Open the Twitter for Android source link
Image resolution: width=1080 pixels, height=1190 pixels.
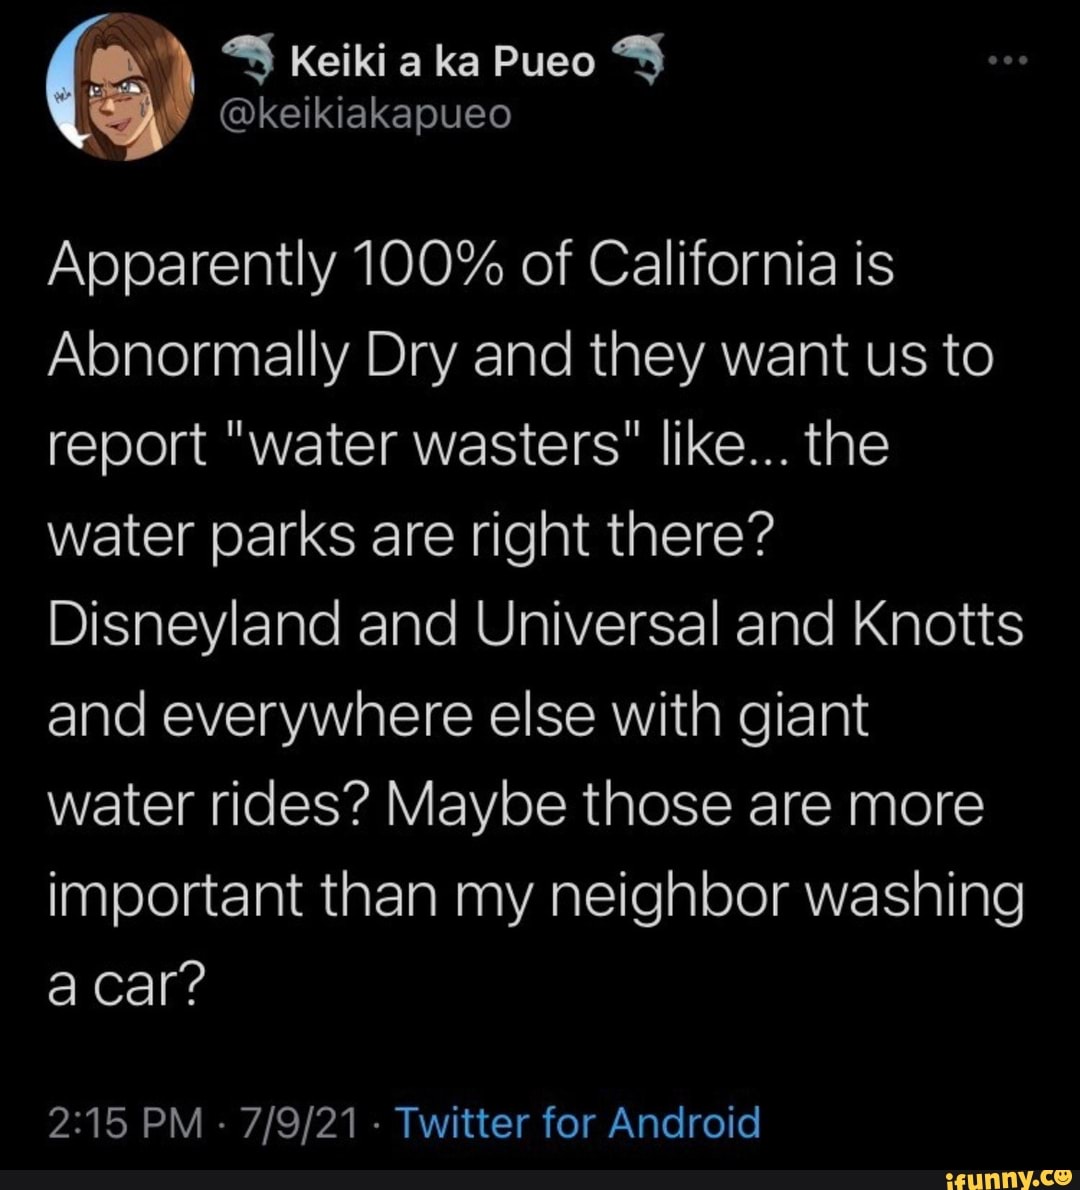click(578, 1122)
